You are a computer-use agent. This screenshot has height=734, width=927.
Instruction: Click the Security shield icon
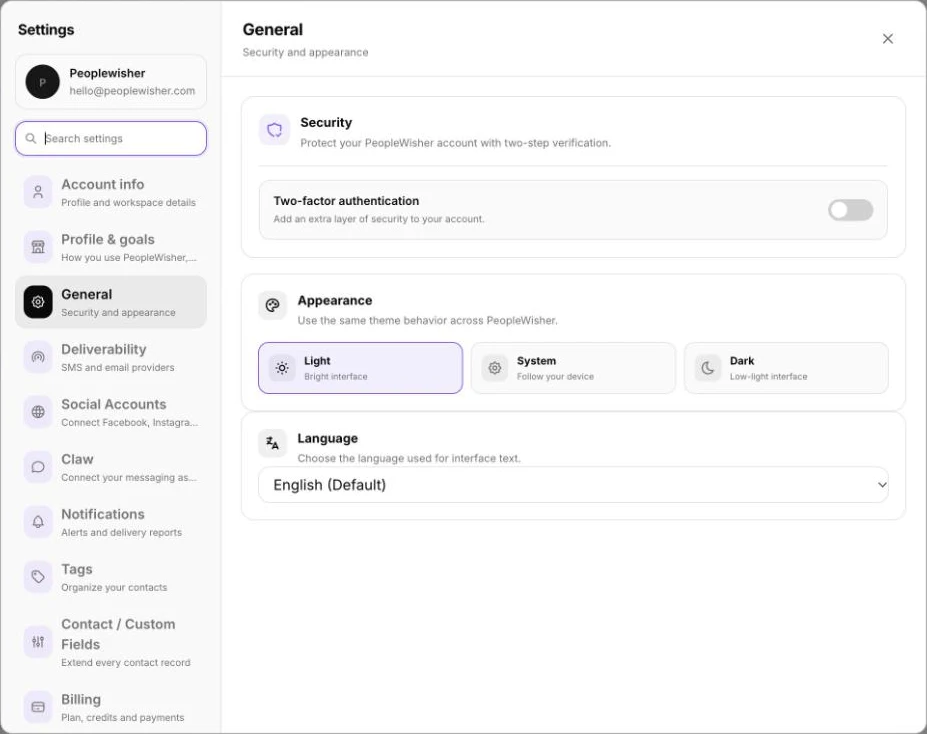point(274,130)
